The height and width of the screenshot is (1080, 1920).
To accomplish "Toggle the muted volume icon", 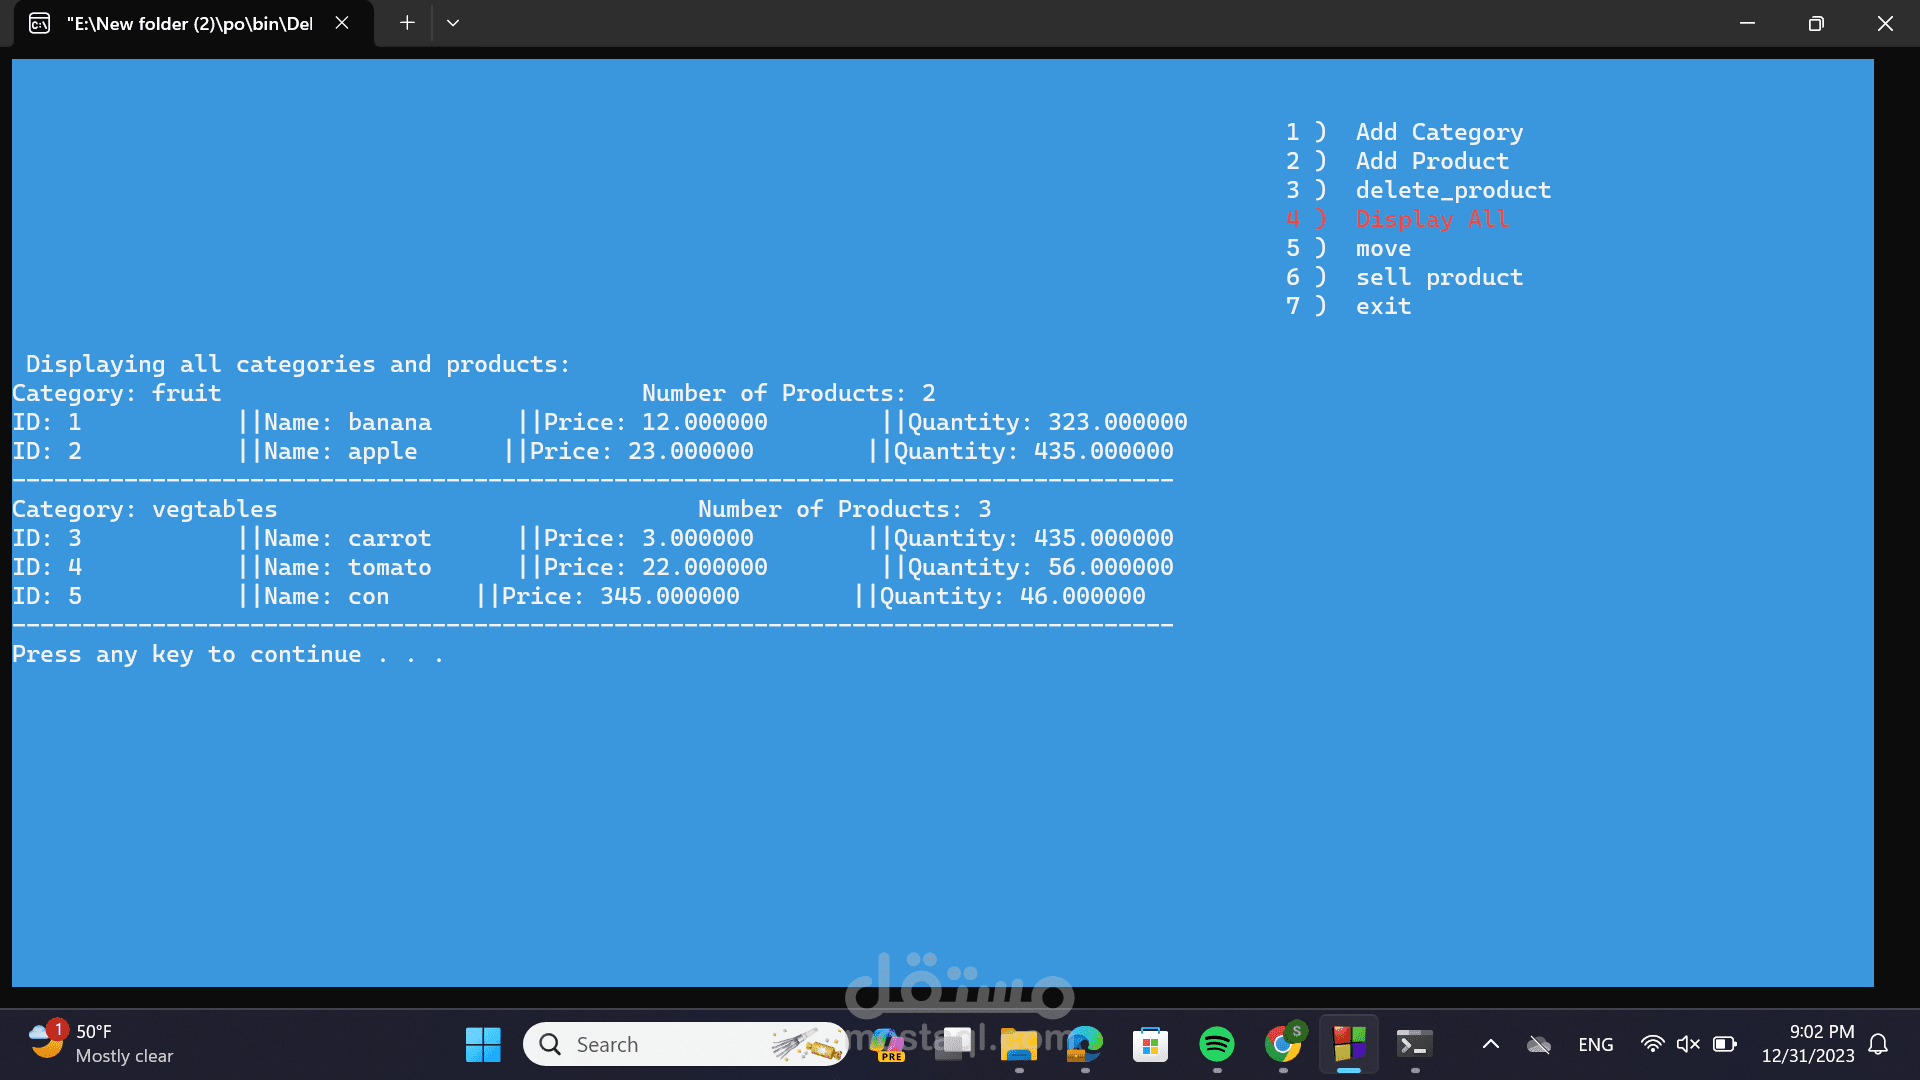I will click(1688, 1045).
